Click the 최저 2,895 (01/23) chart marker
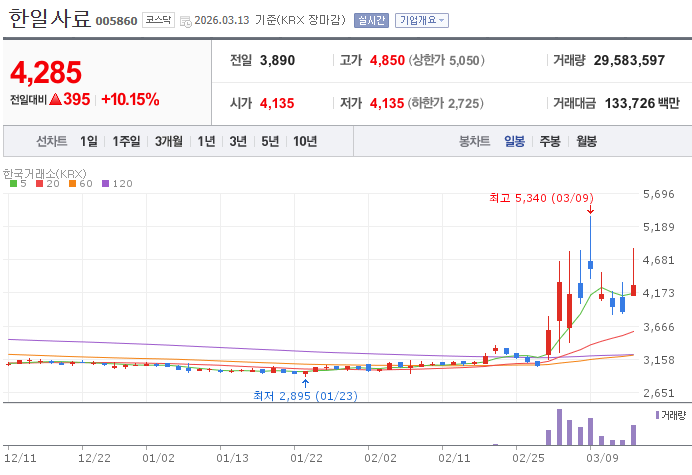The height and width of the screenshot is (475, 692). [305, 396]
